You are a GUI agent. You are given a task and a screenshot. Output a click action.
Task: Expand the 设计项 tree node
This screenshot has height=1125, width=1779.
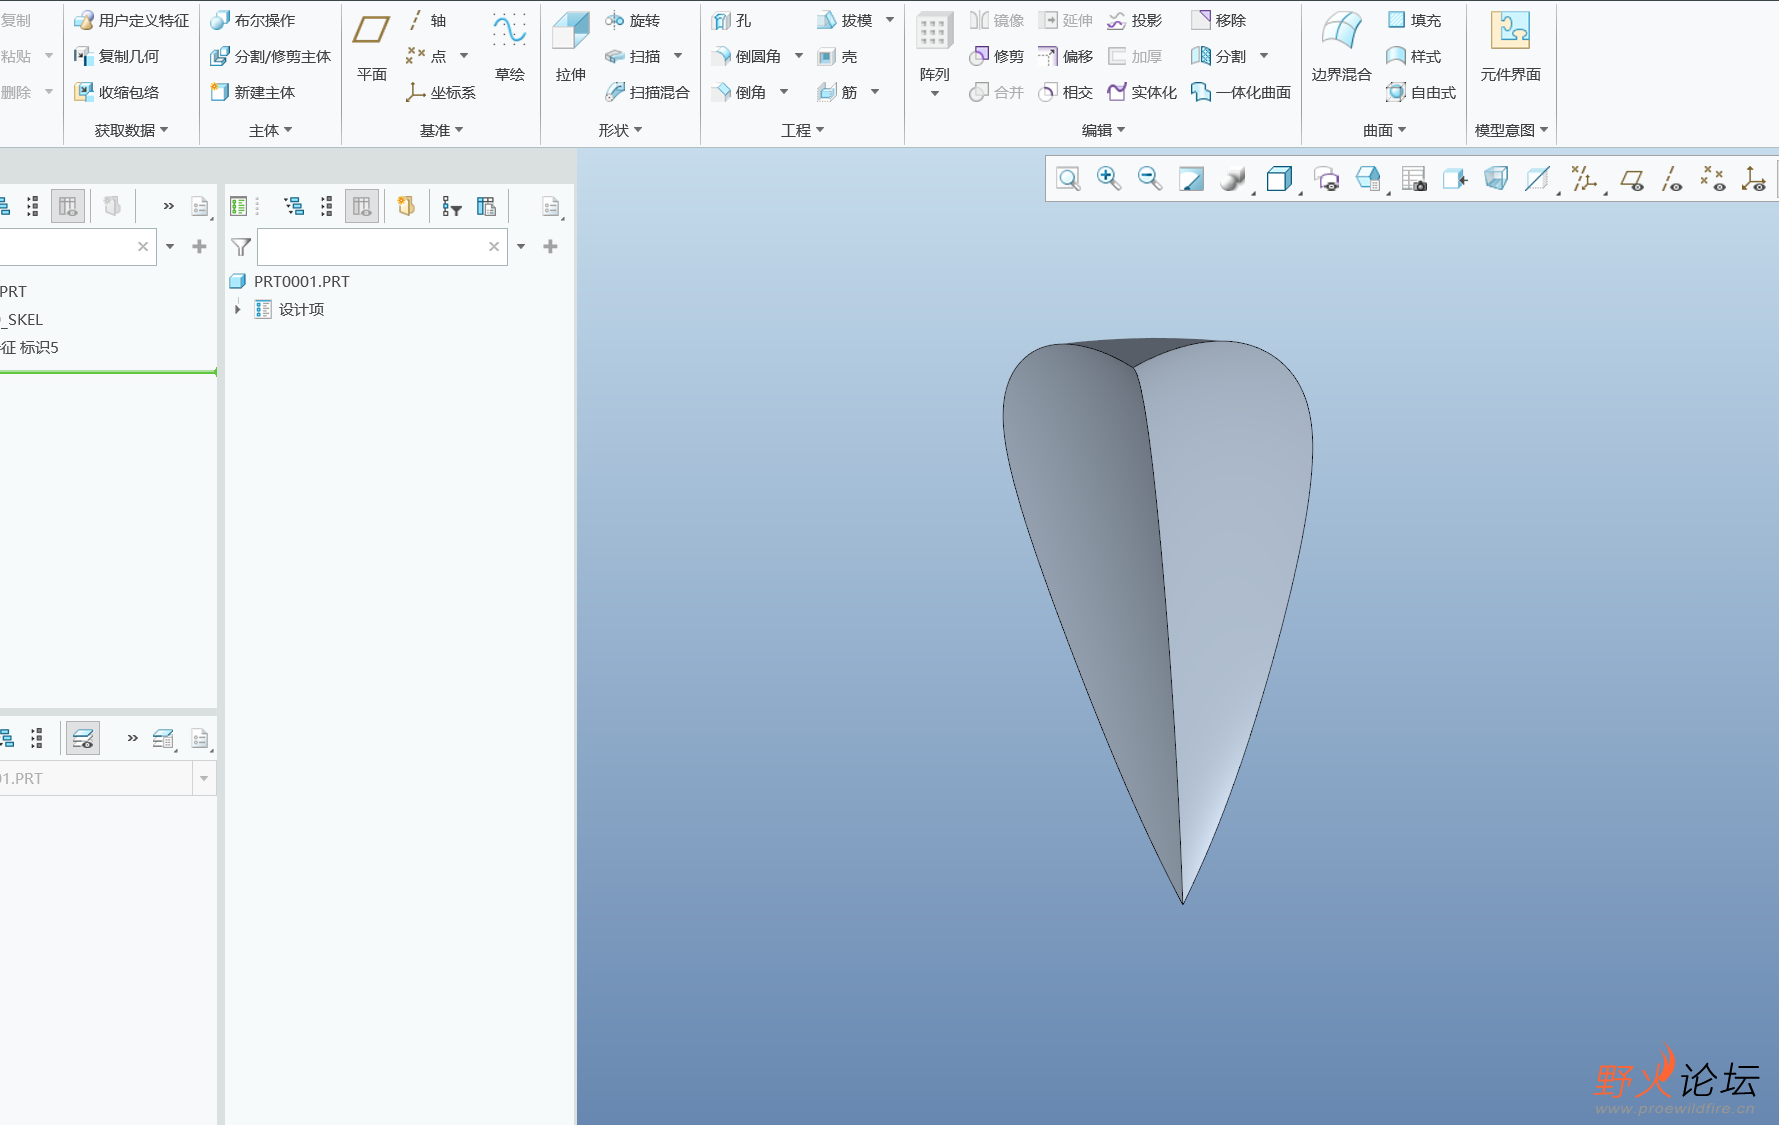point(238,309)
